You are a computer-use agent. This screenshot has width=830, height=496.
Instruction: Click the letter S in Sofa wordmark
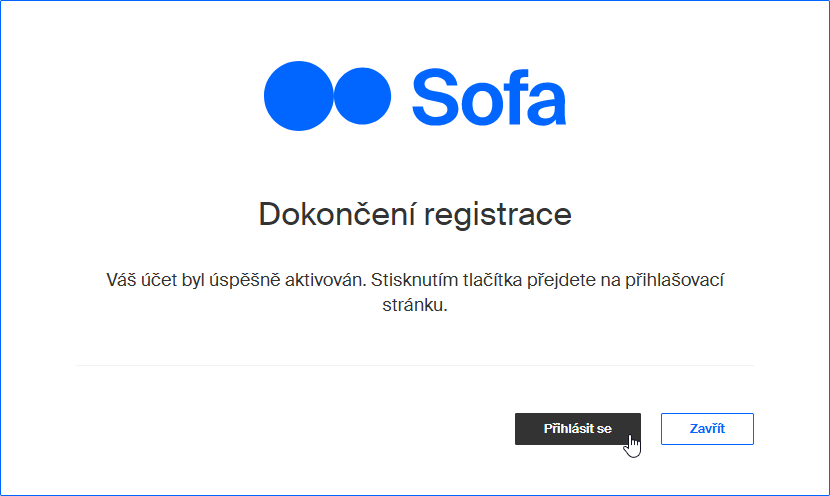tap(434, 97)
